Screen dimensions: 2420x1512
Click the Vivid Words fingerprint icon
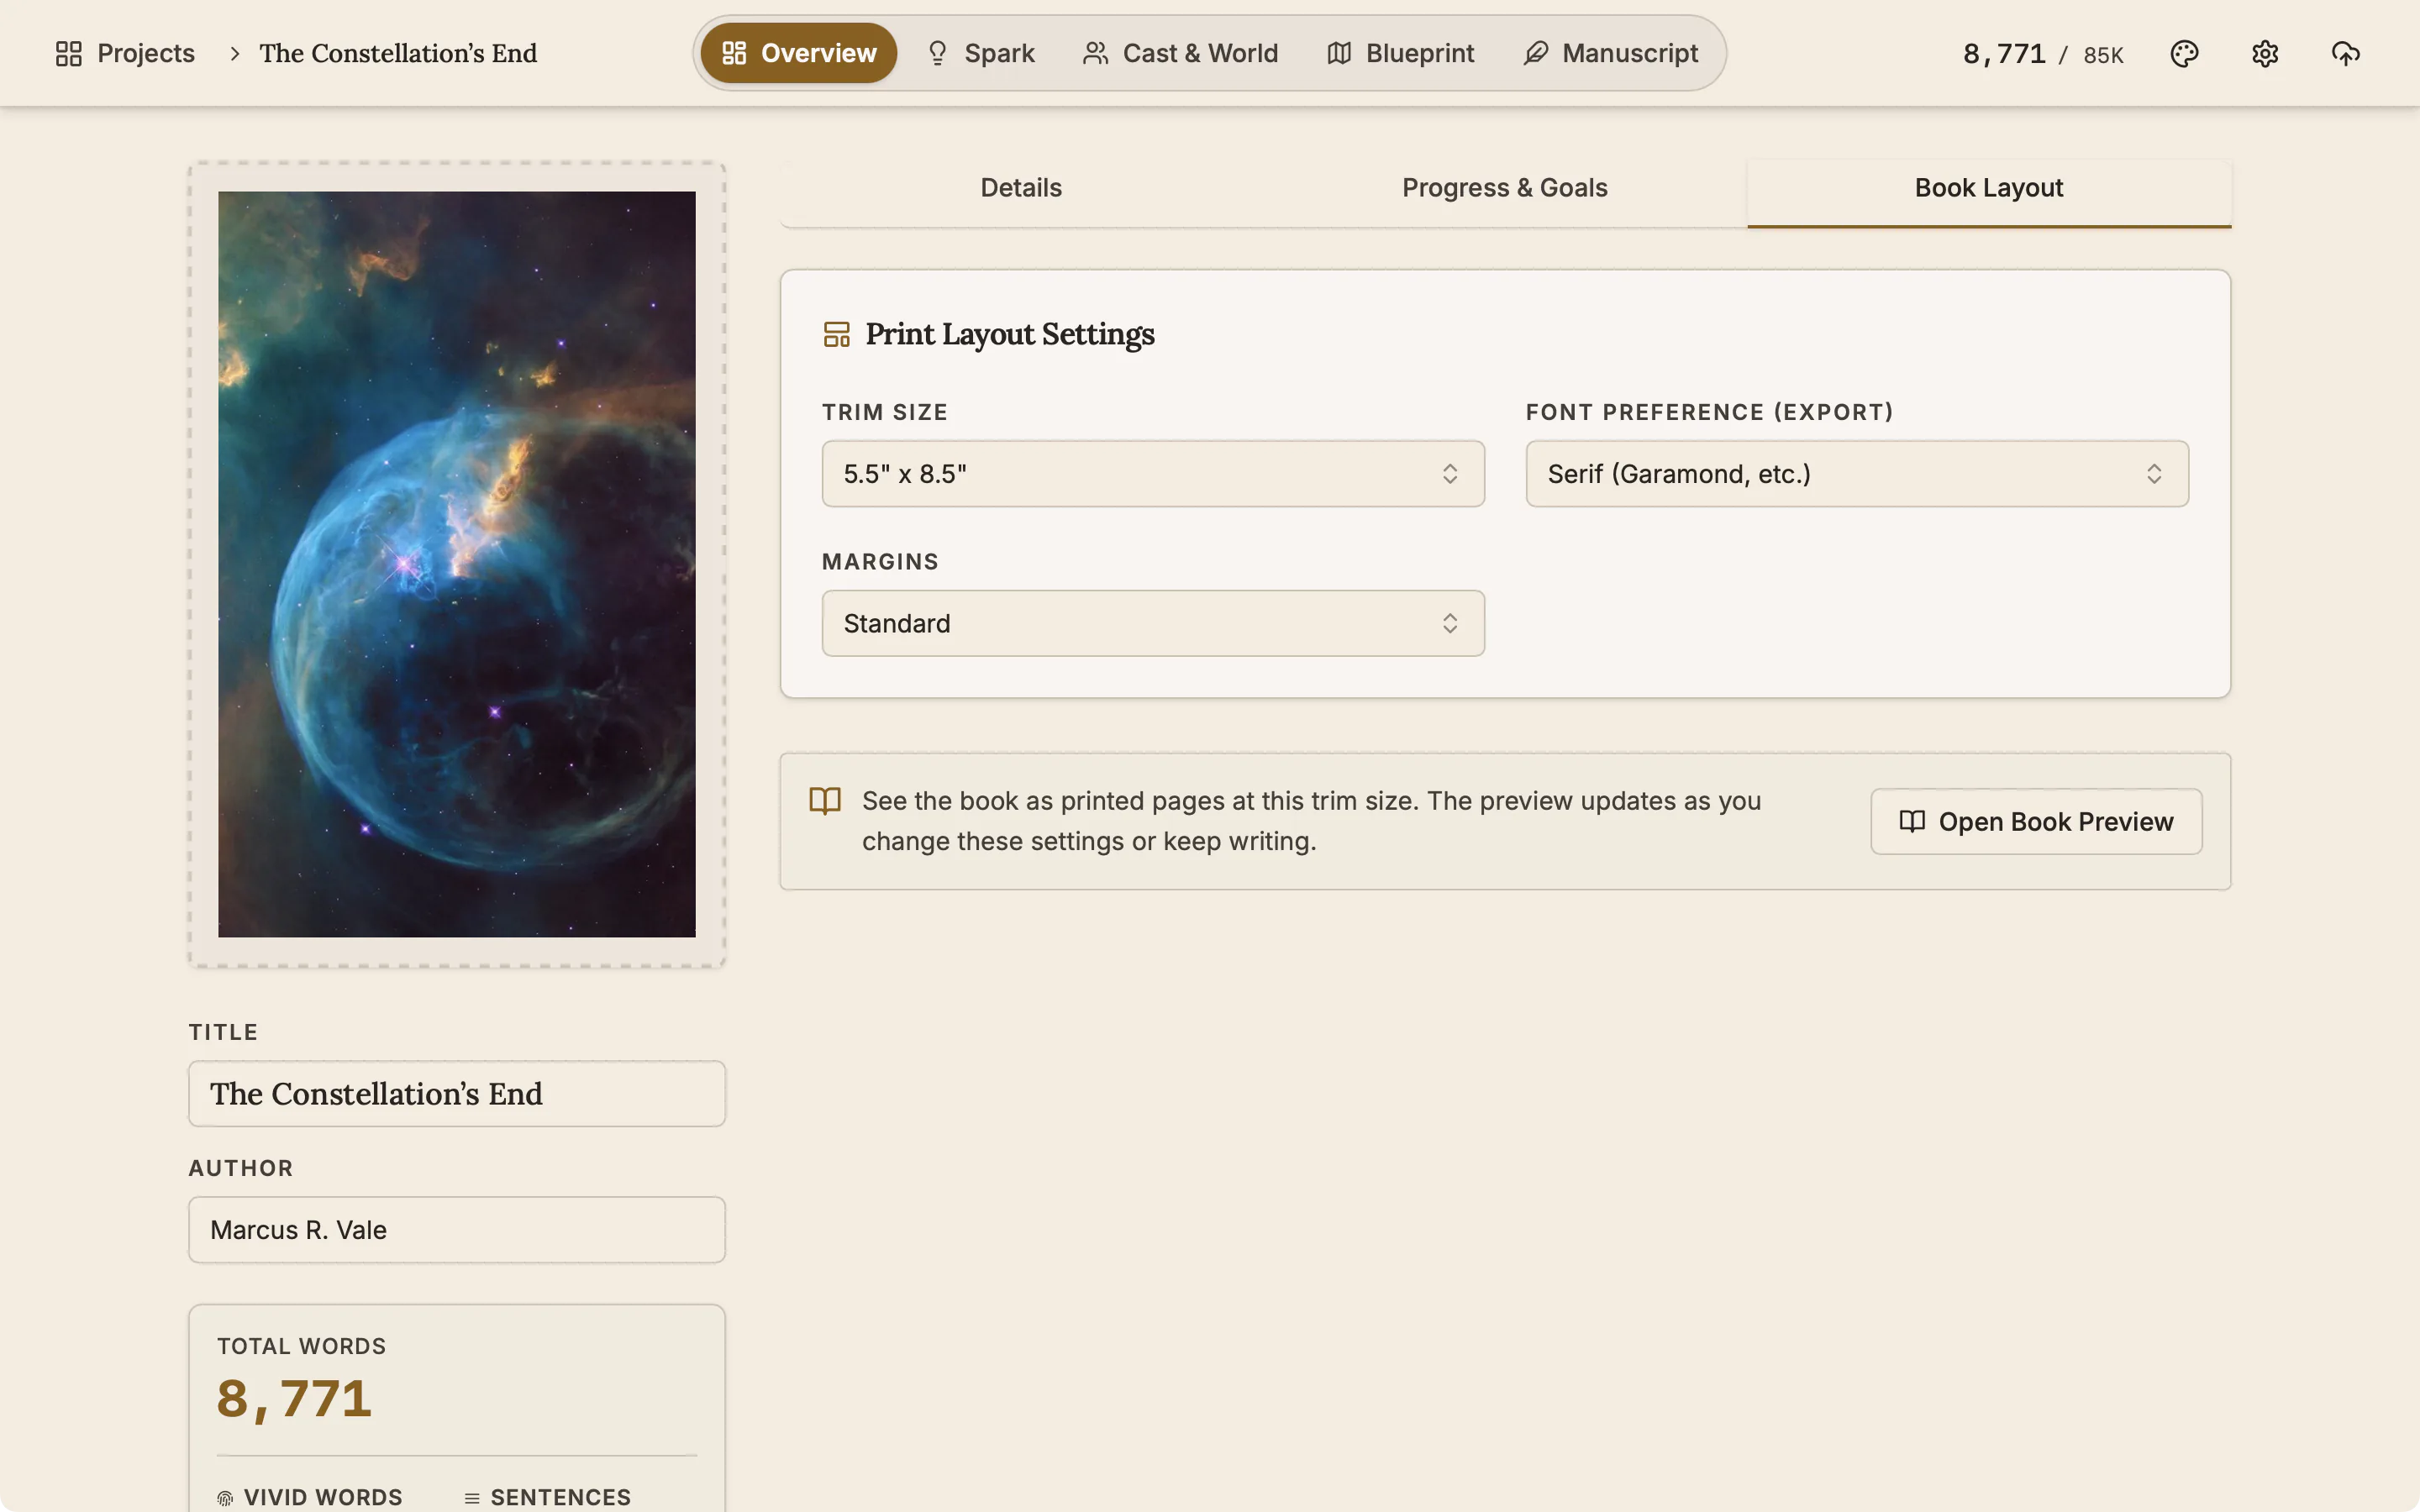[225, 1498]
